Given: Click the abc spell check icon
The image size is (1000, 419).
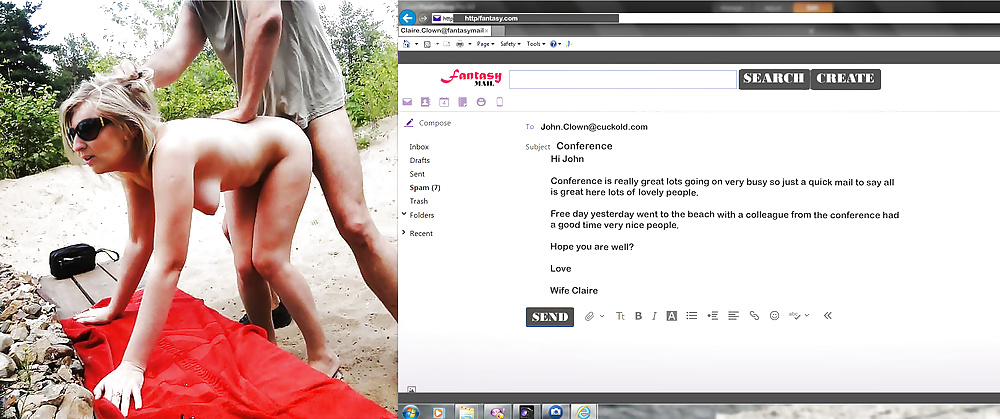Looking at the screenshot, I should coord(795,315).
